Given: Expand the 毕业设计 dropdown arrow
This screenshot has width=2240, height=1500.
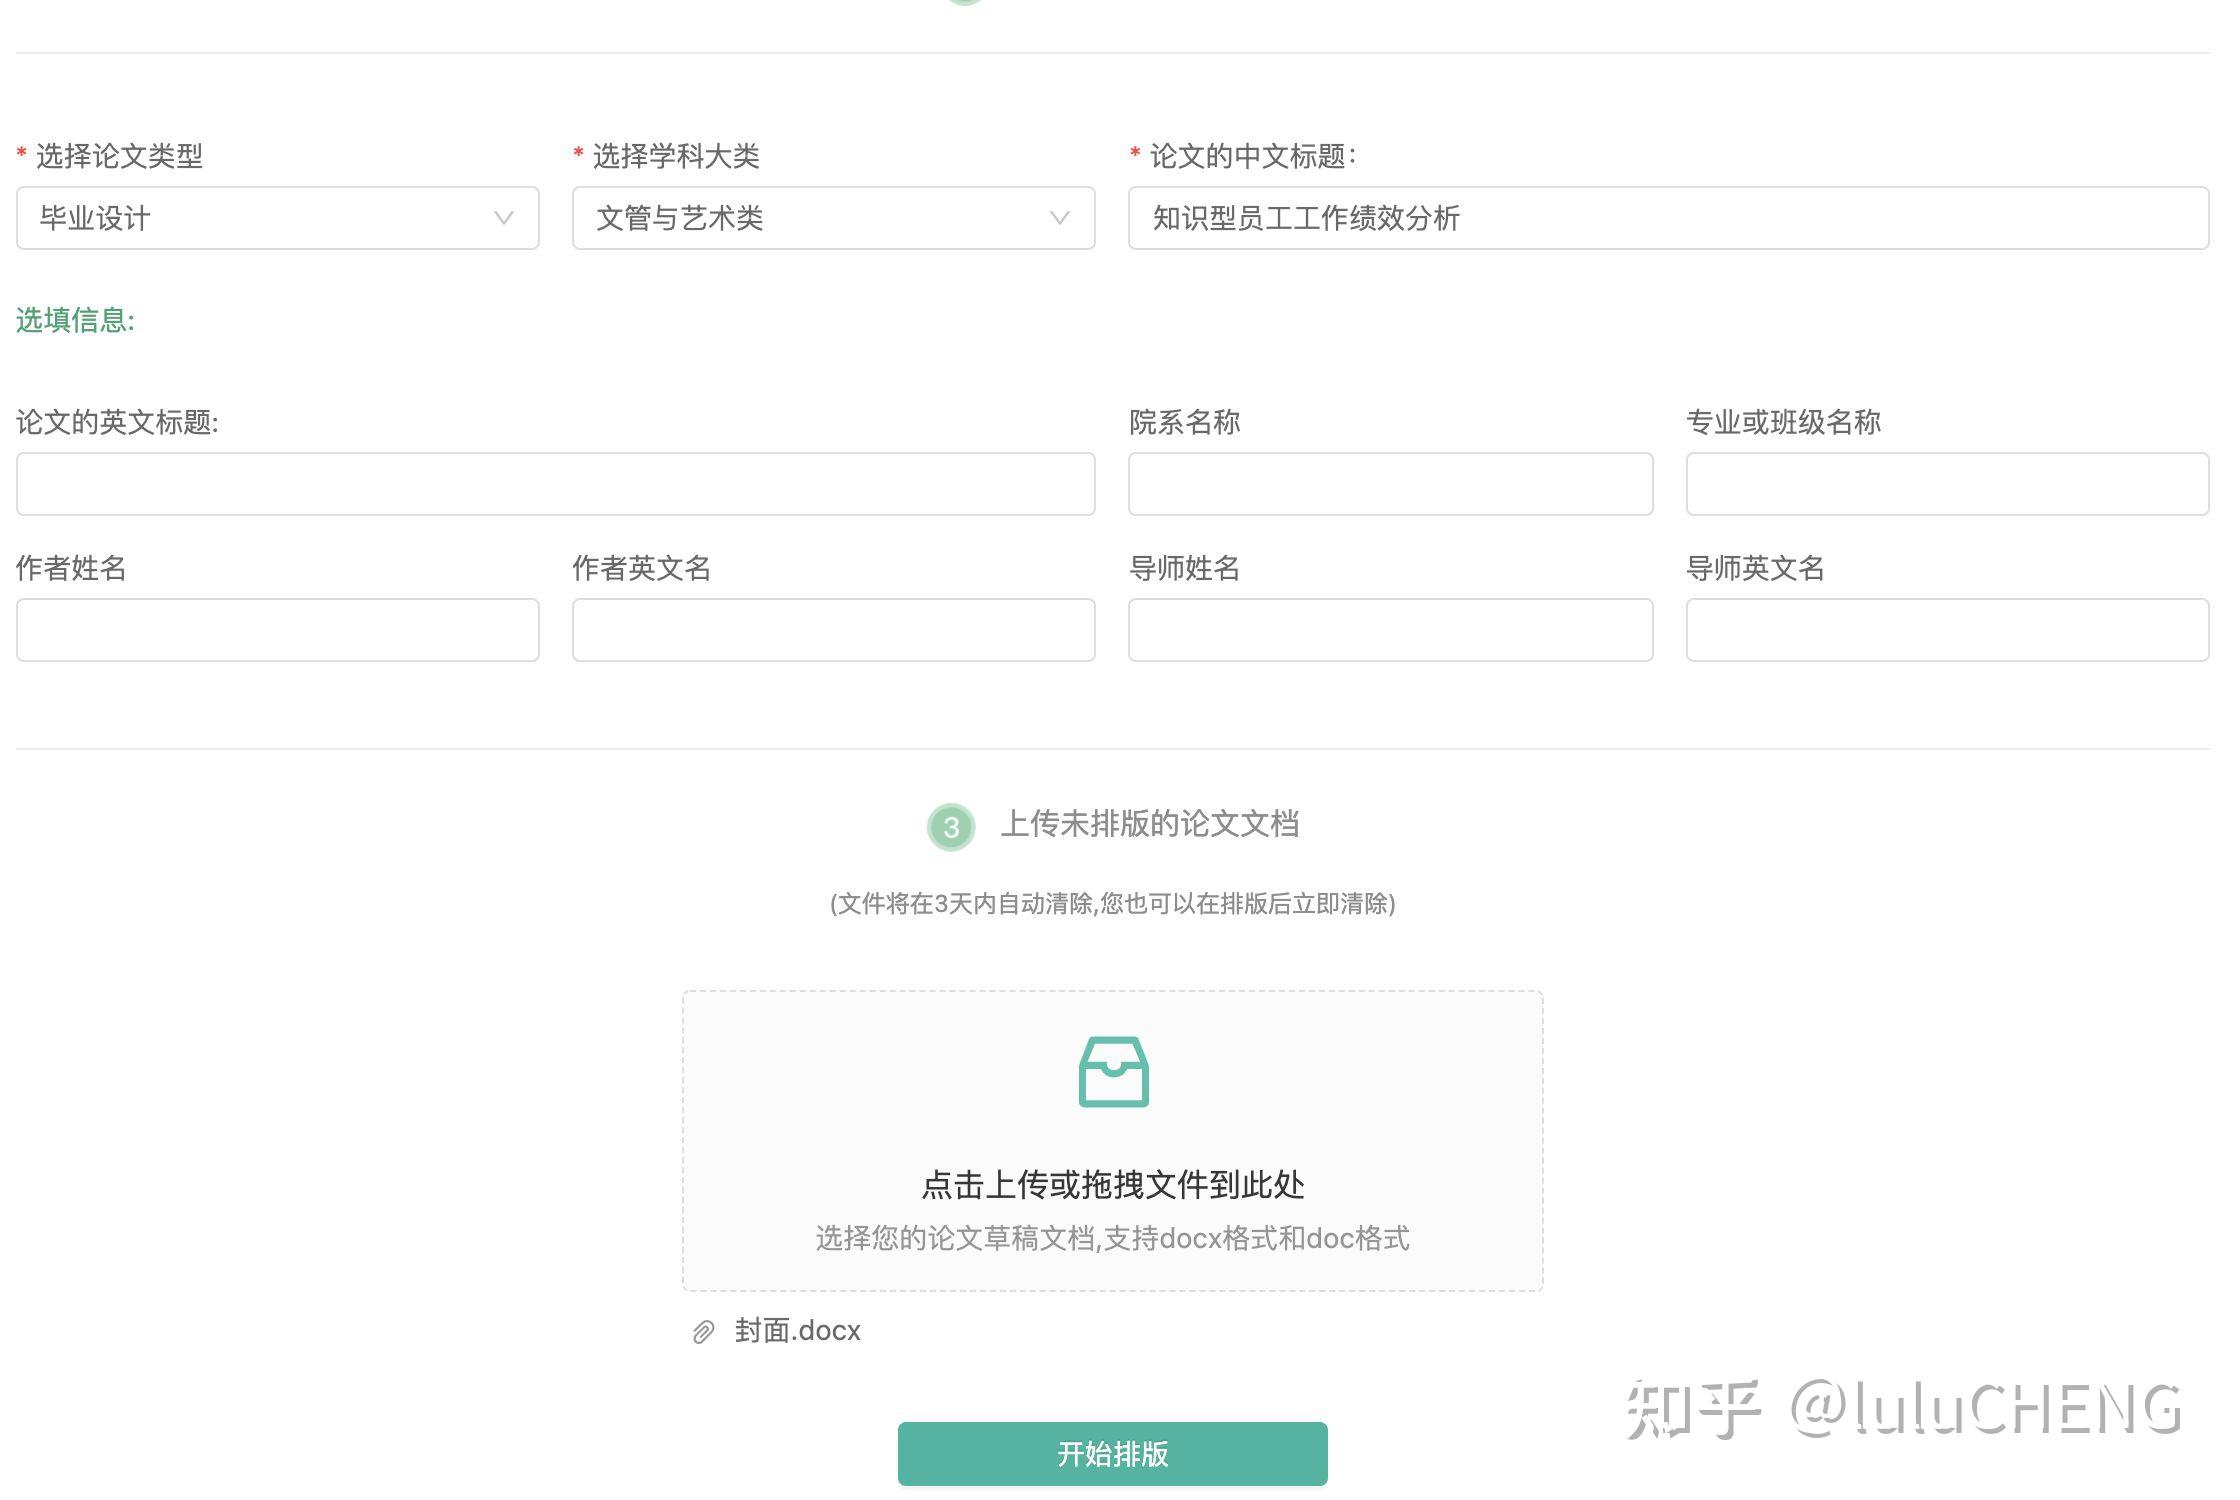Looking at the screenshot, I should [503, 218].
